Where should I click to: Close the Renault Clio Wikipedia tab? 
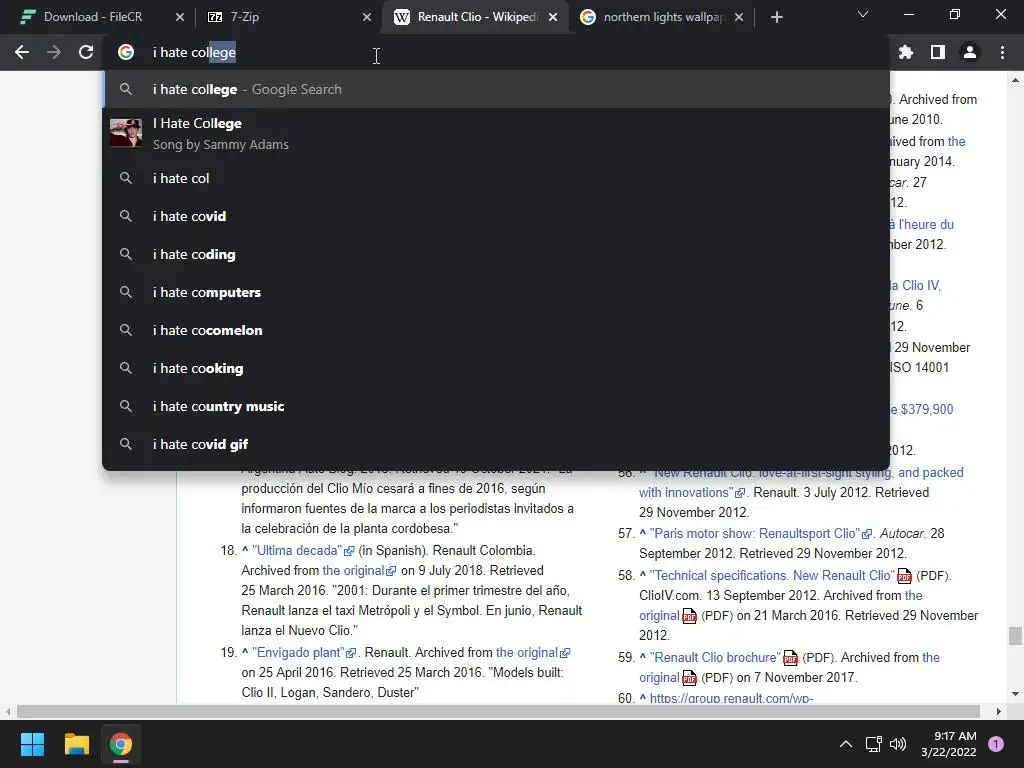553,18
